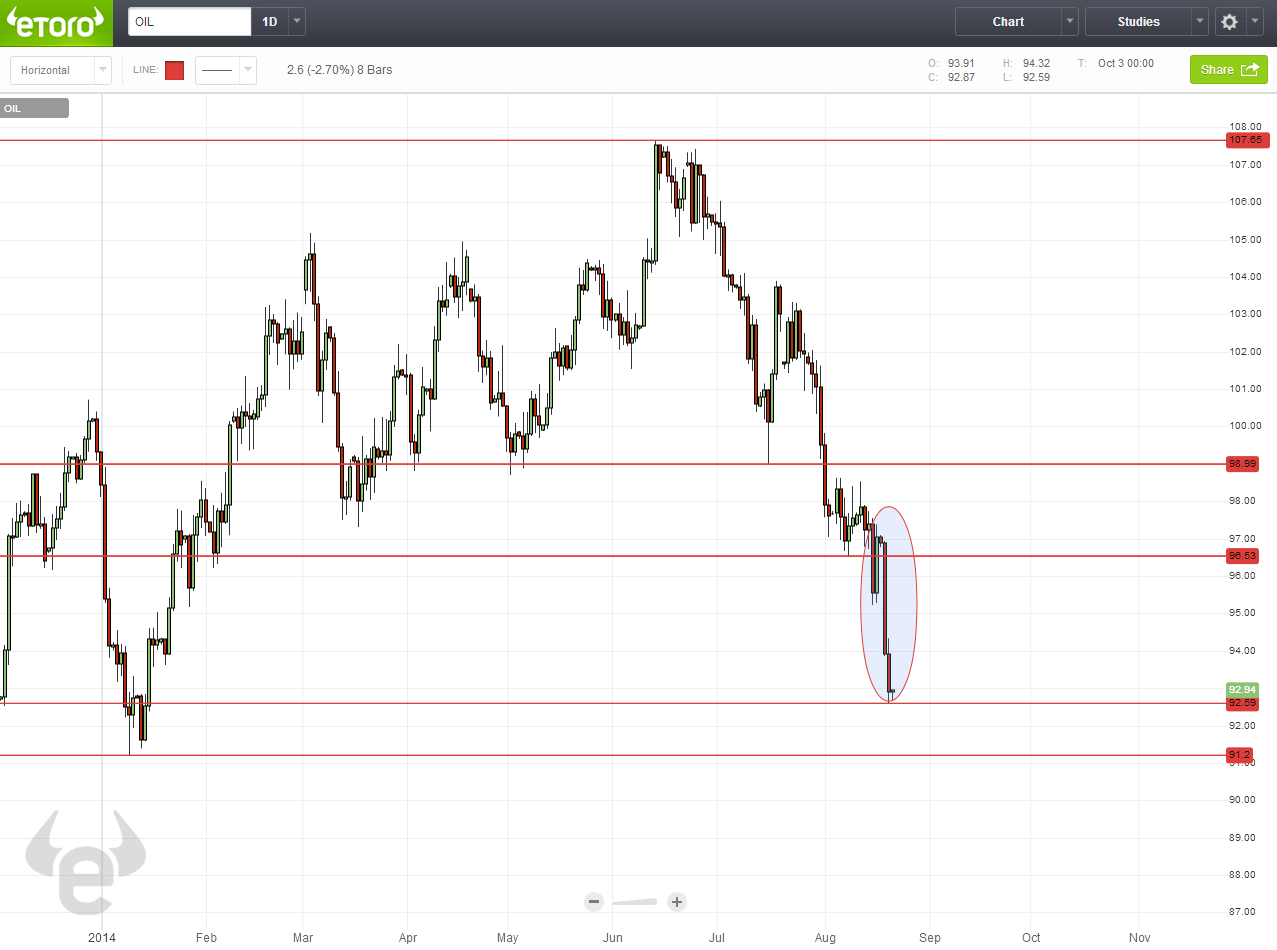Screen dimensions: 1277x950
Task: Expand the Studies dropdown arrow
Action: pos(1200,22)
